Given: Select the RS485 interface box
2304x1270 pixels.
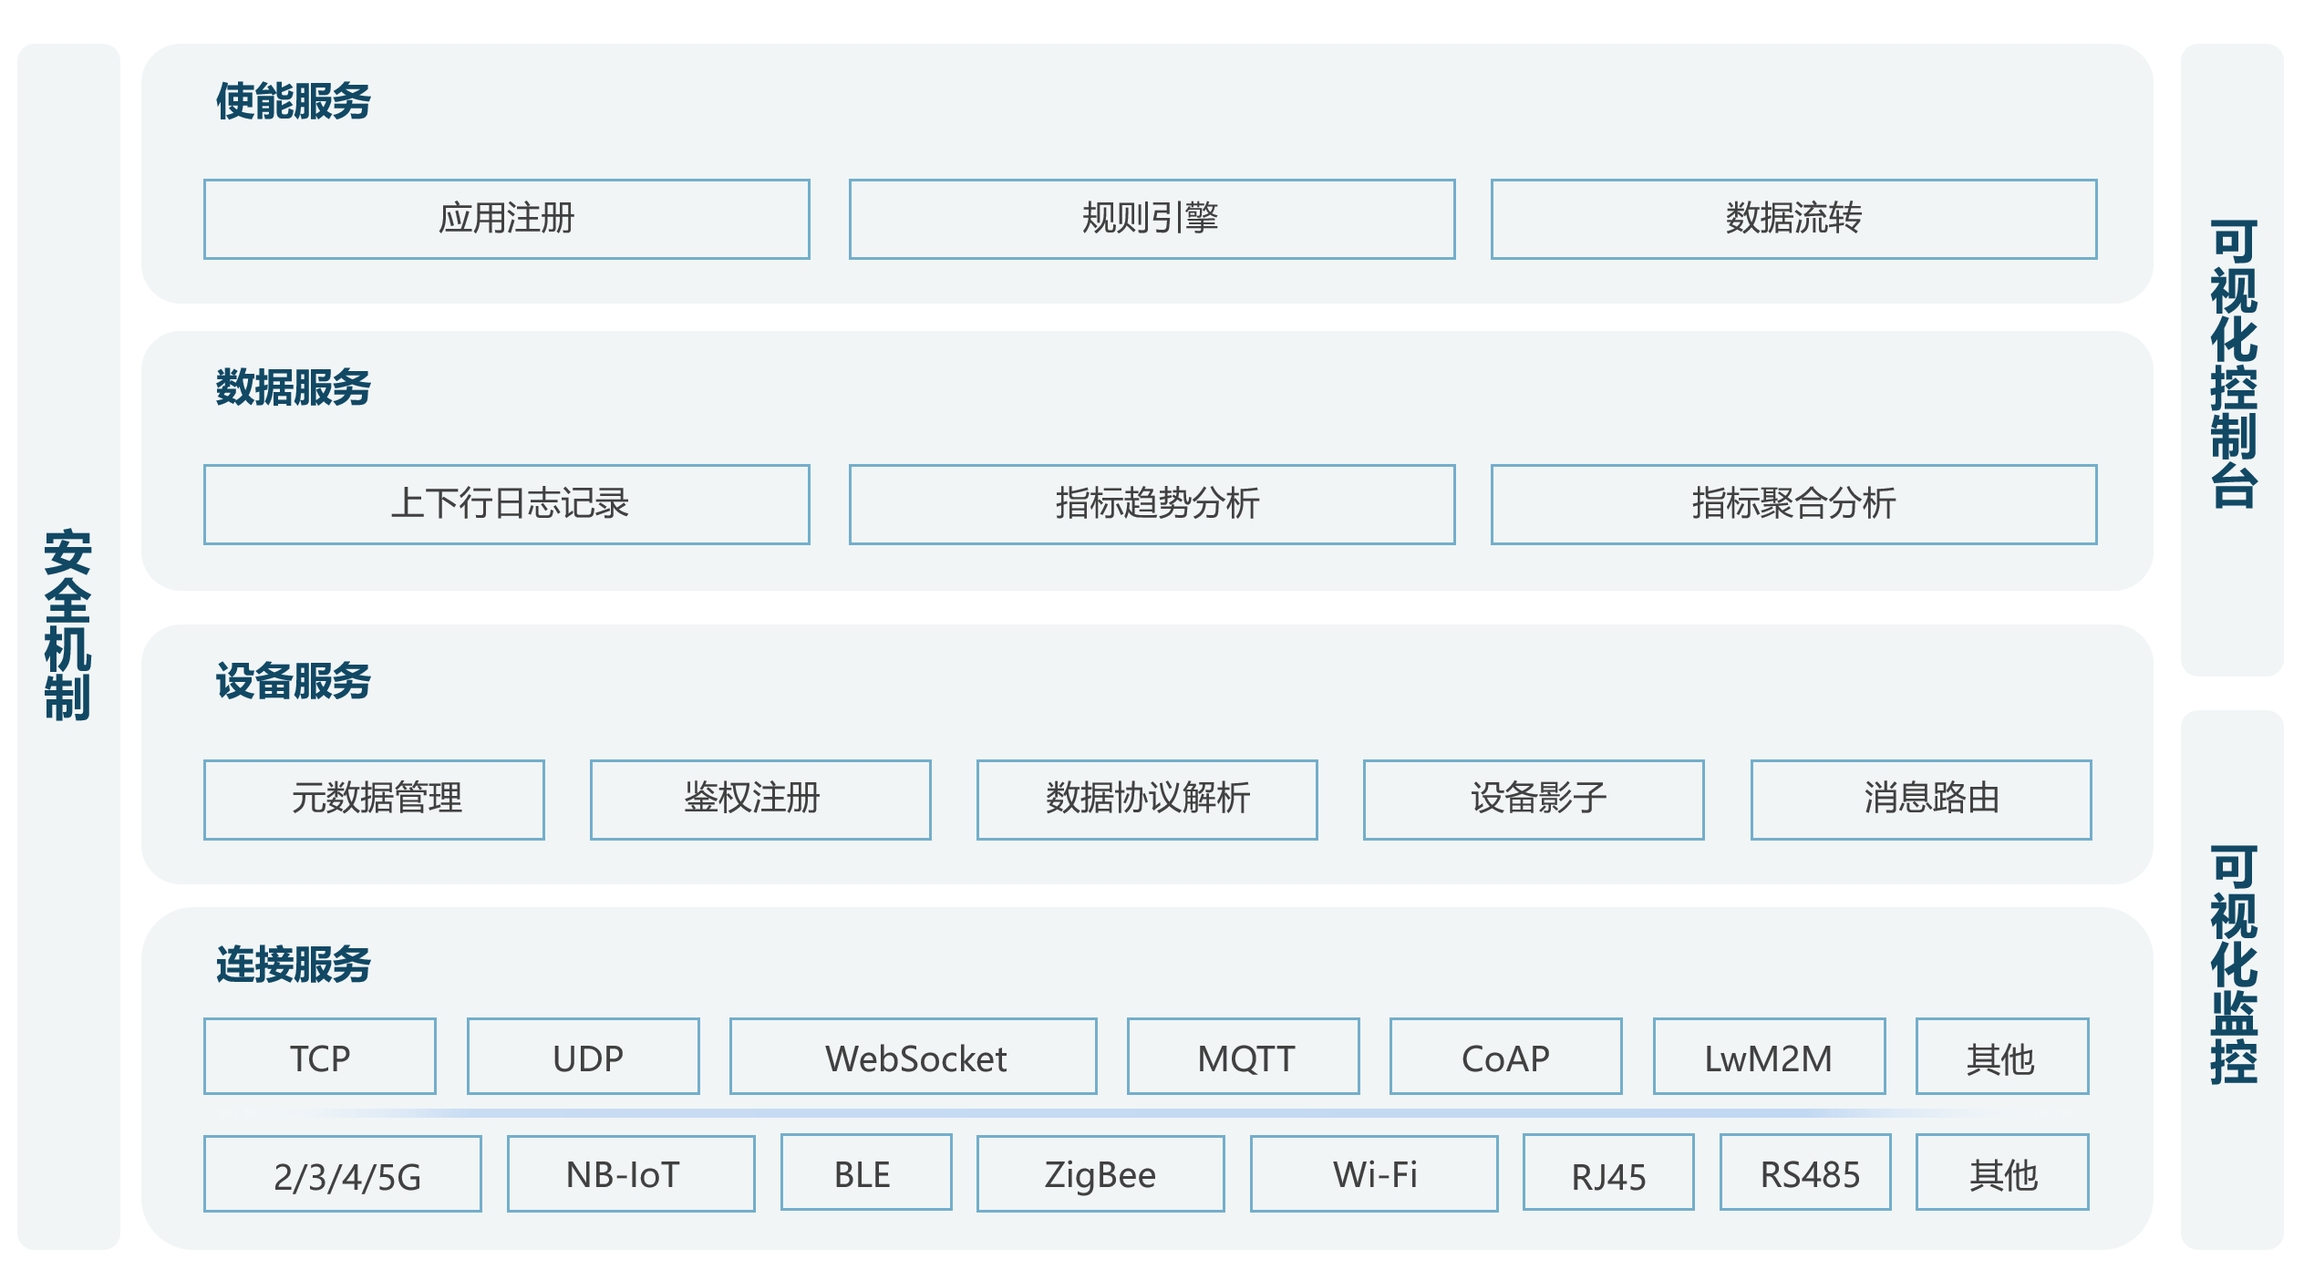Looking at the screenshot, I should click(x=1805, y=1173).
